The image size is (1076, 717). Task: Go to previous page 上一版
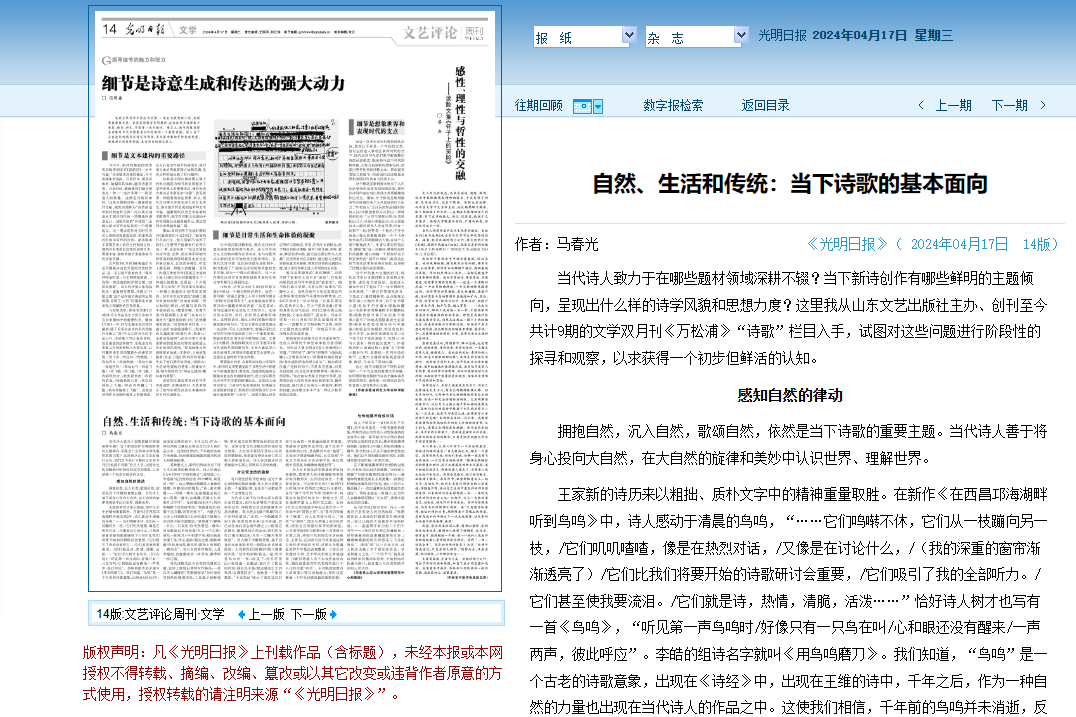click(267, 615)
